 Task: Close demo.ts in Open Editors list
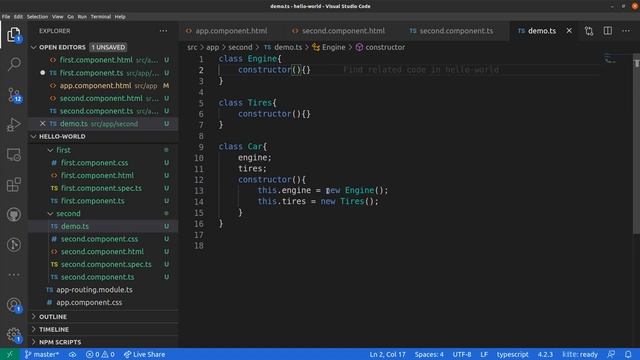click(42, 124)
